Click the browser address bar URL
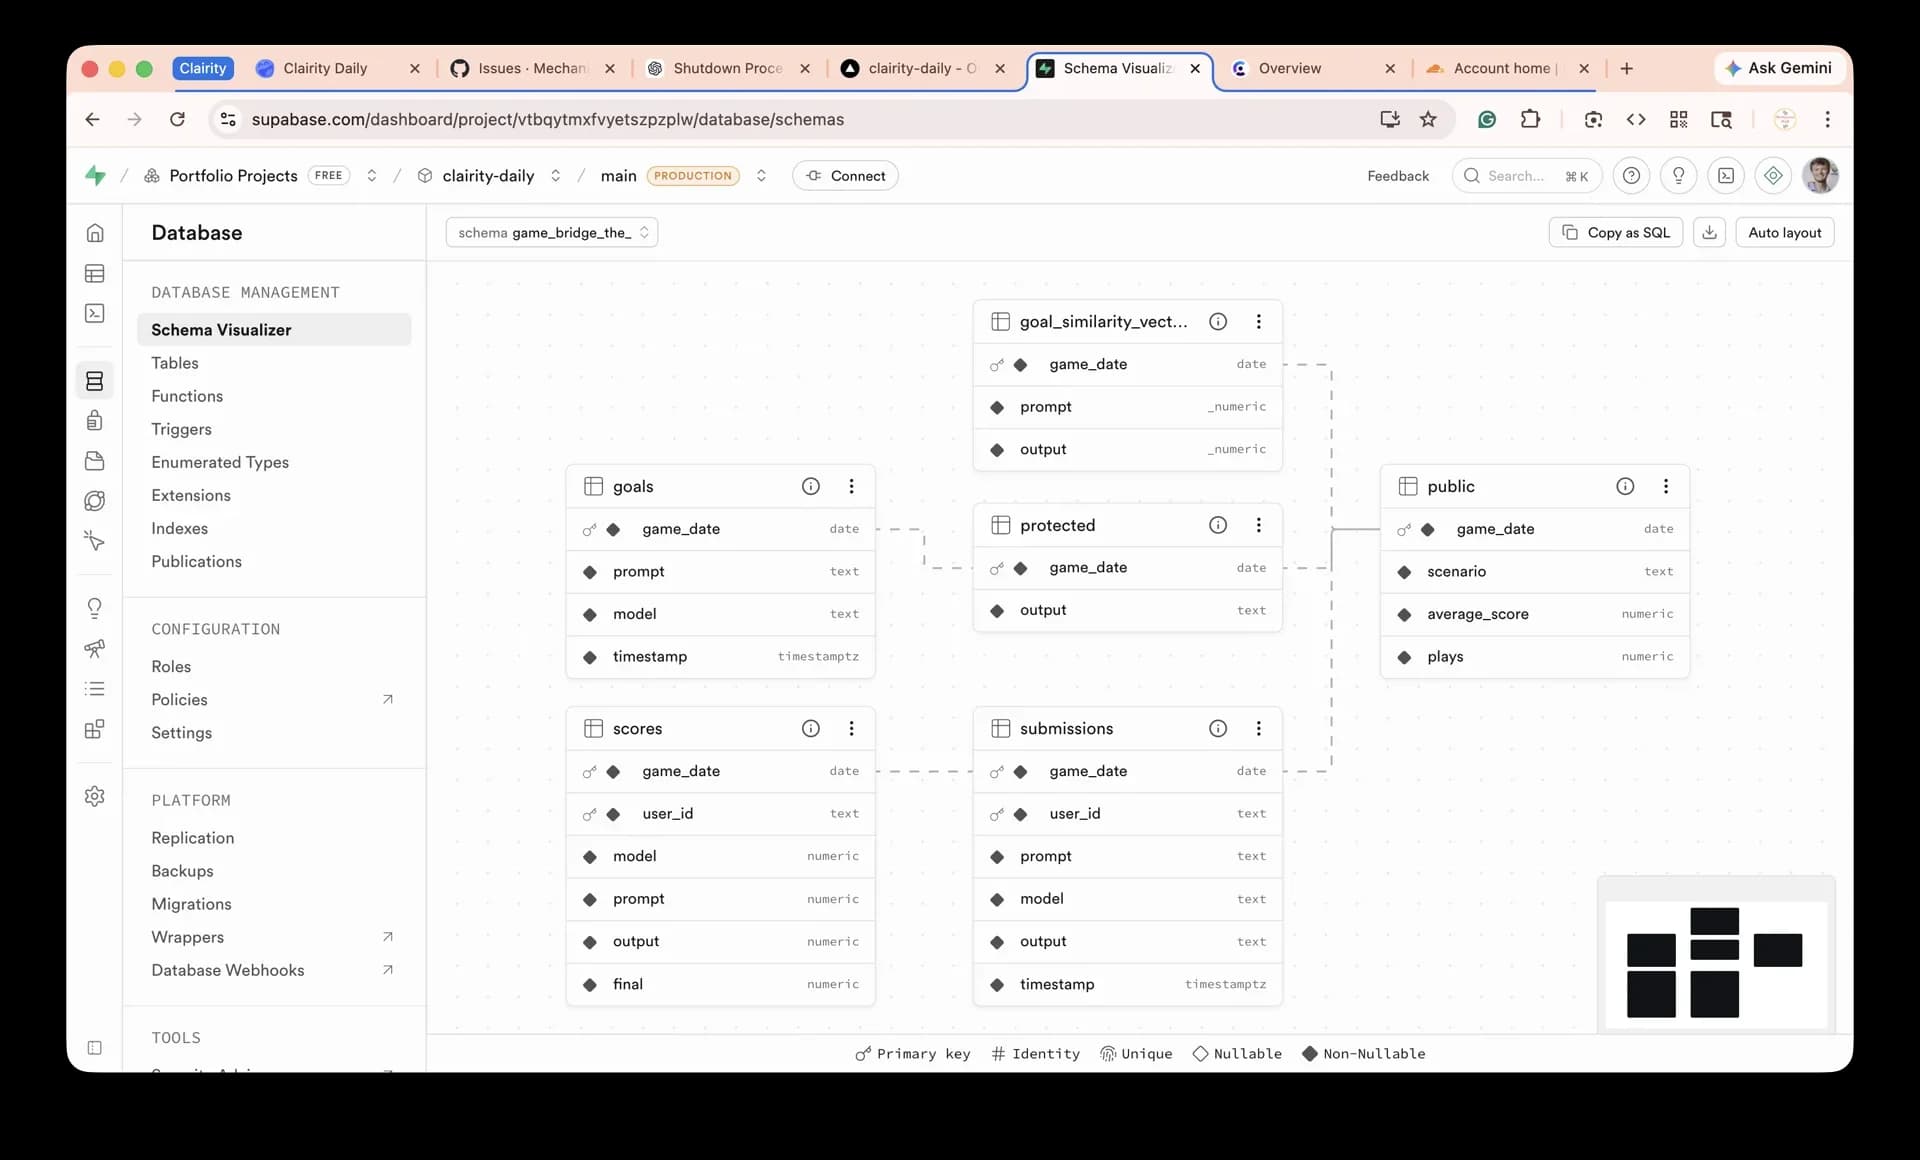The image size is (1920, 1160). point(548,119)
